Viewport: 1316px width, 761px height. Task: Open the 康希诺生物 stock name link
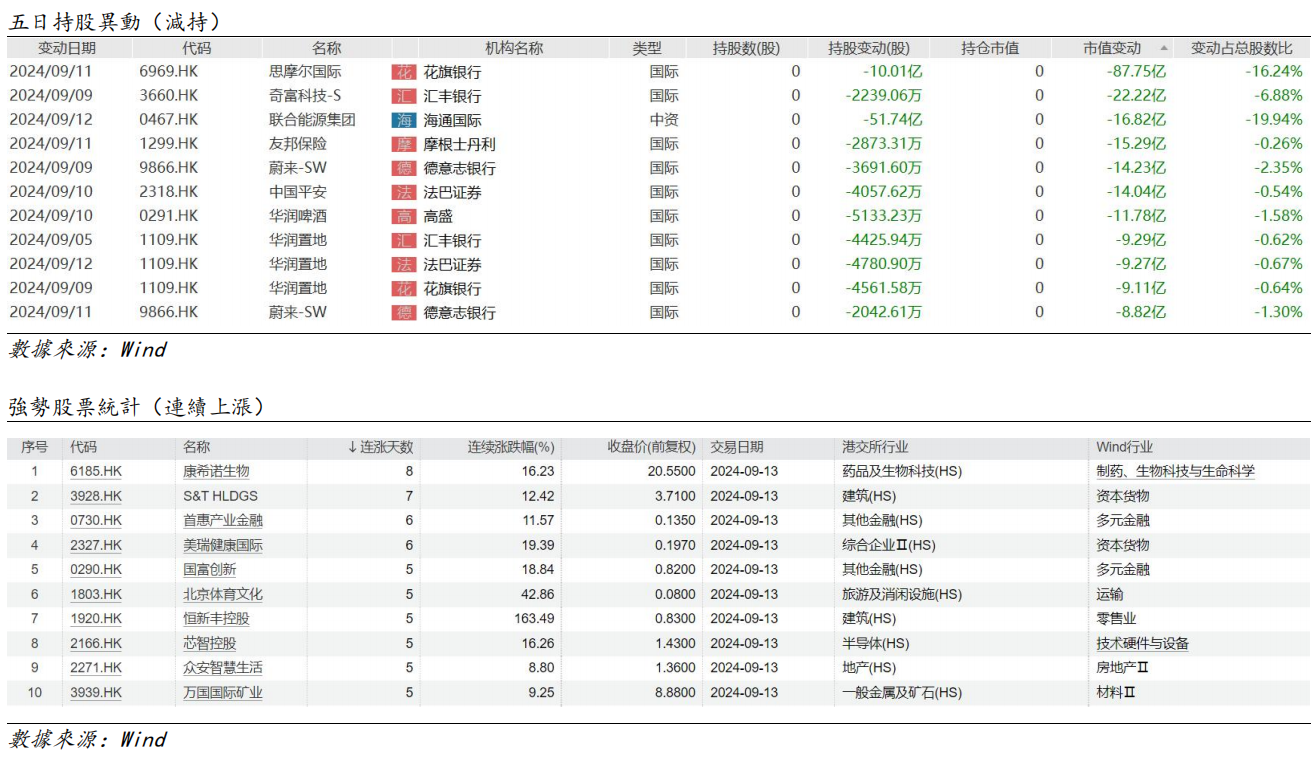click(x=216, y=471)
